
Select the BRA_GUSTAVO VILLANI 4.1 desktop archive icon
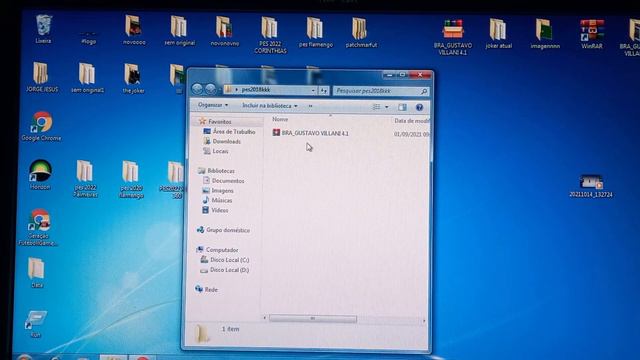(x=453, y=37)
